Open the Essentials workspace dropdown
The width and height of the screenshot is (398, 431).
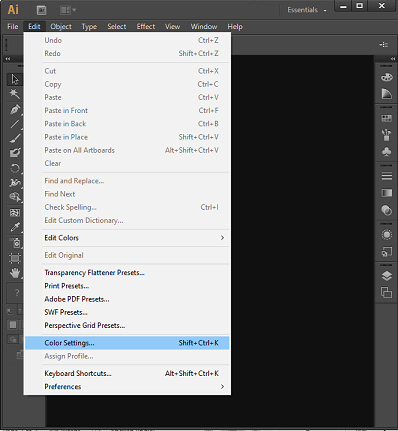307,10
